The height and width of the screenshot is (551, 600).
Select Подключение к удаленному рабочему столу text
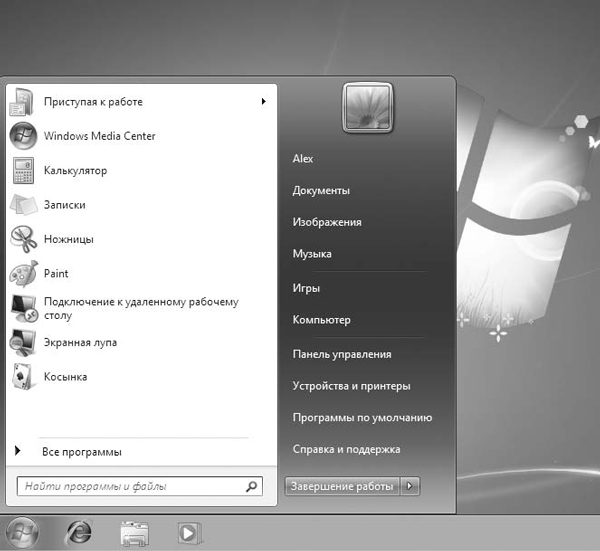[141, 308]
